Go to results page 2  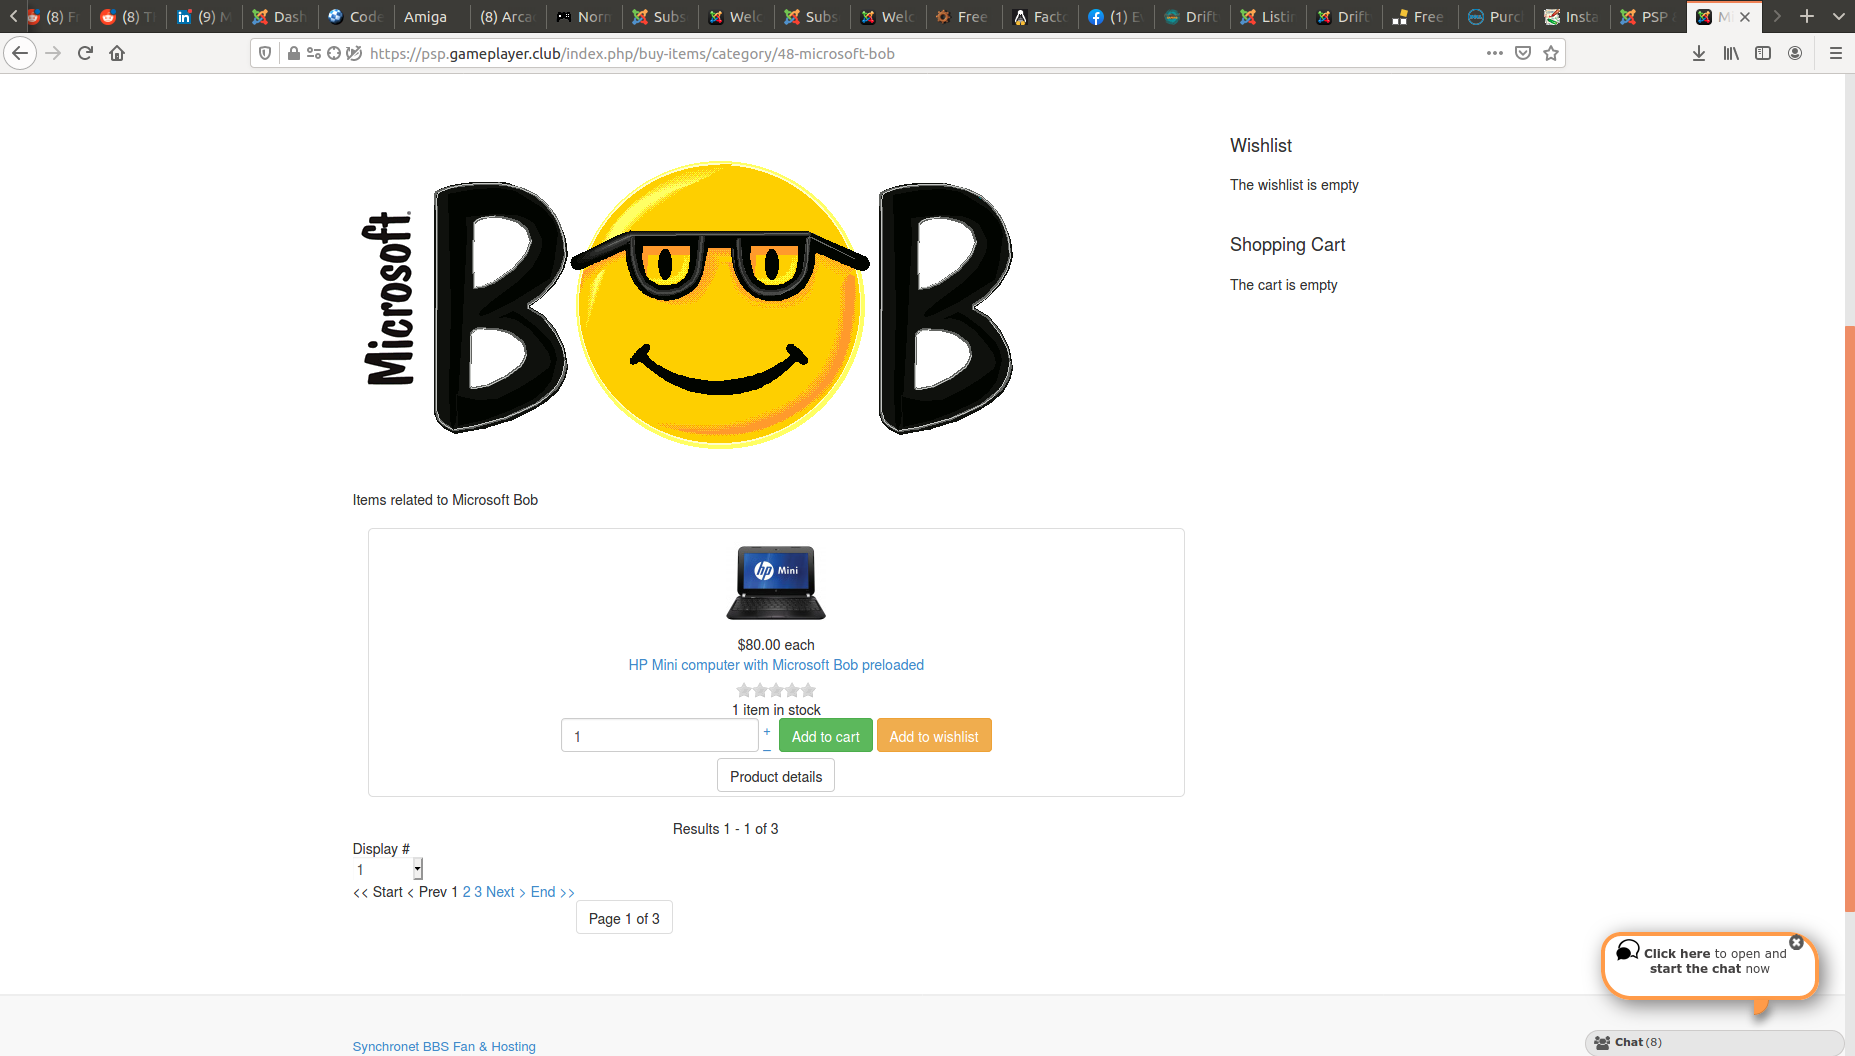467,892
